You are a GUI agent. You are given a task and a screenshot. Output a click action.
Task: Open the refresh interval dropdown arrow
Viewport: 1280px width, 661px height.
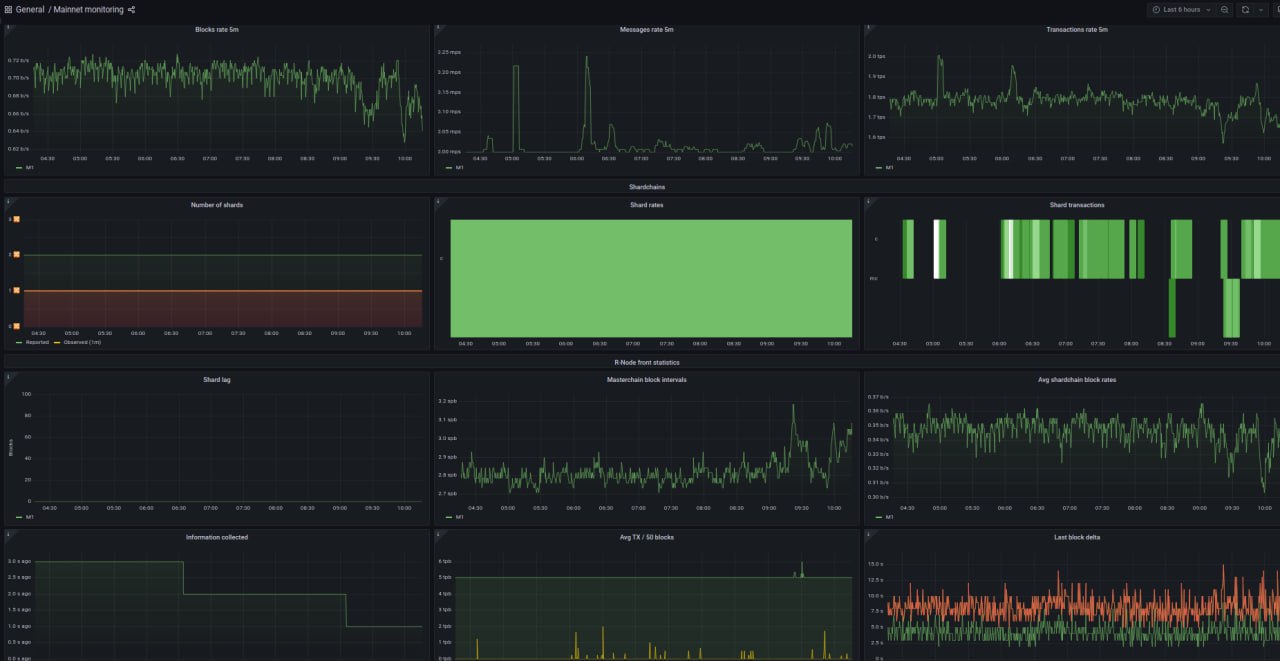point(1261,10)
